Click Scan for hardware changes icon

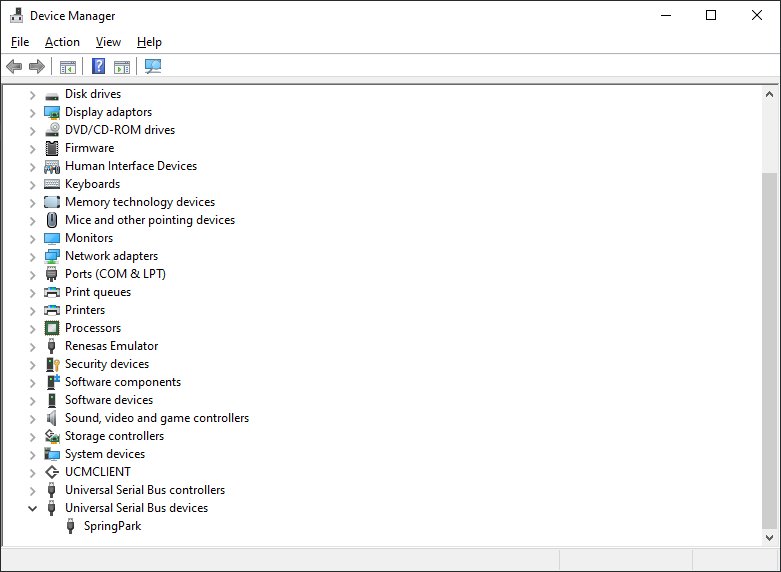[x=153, y=66]
